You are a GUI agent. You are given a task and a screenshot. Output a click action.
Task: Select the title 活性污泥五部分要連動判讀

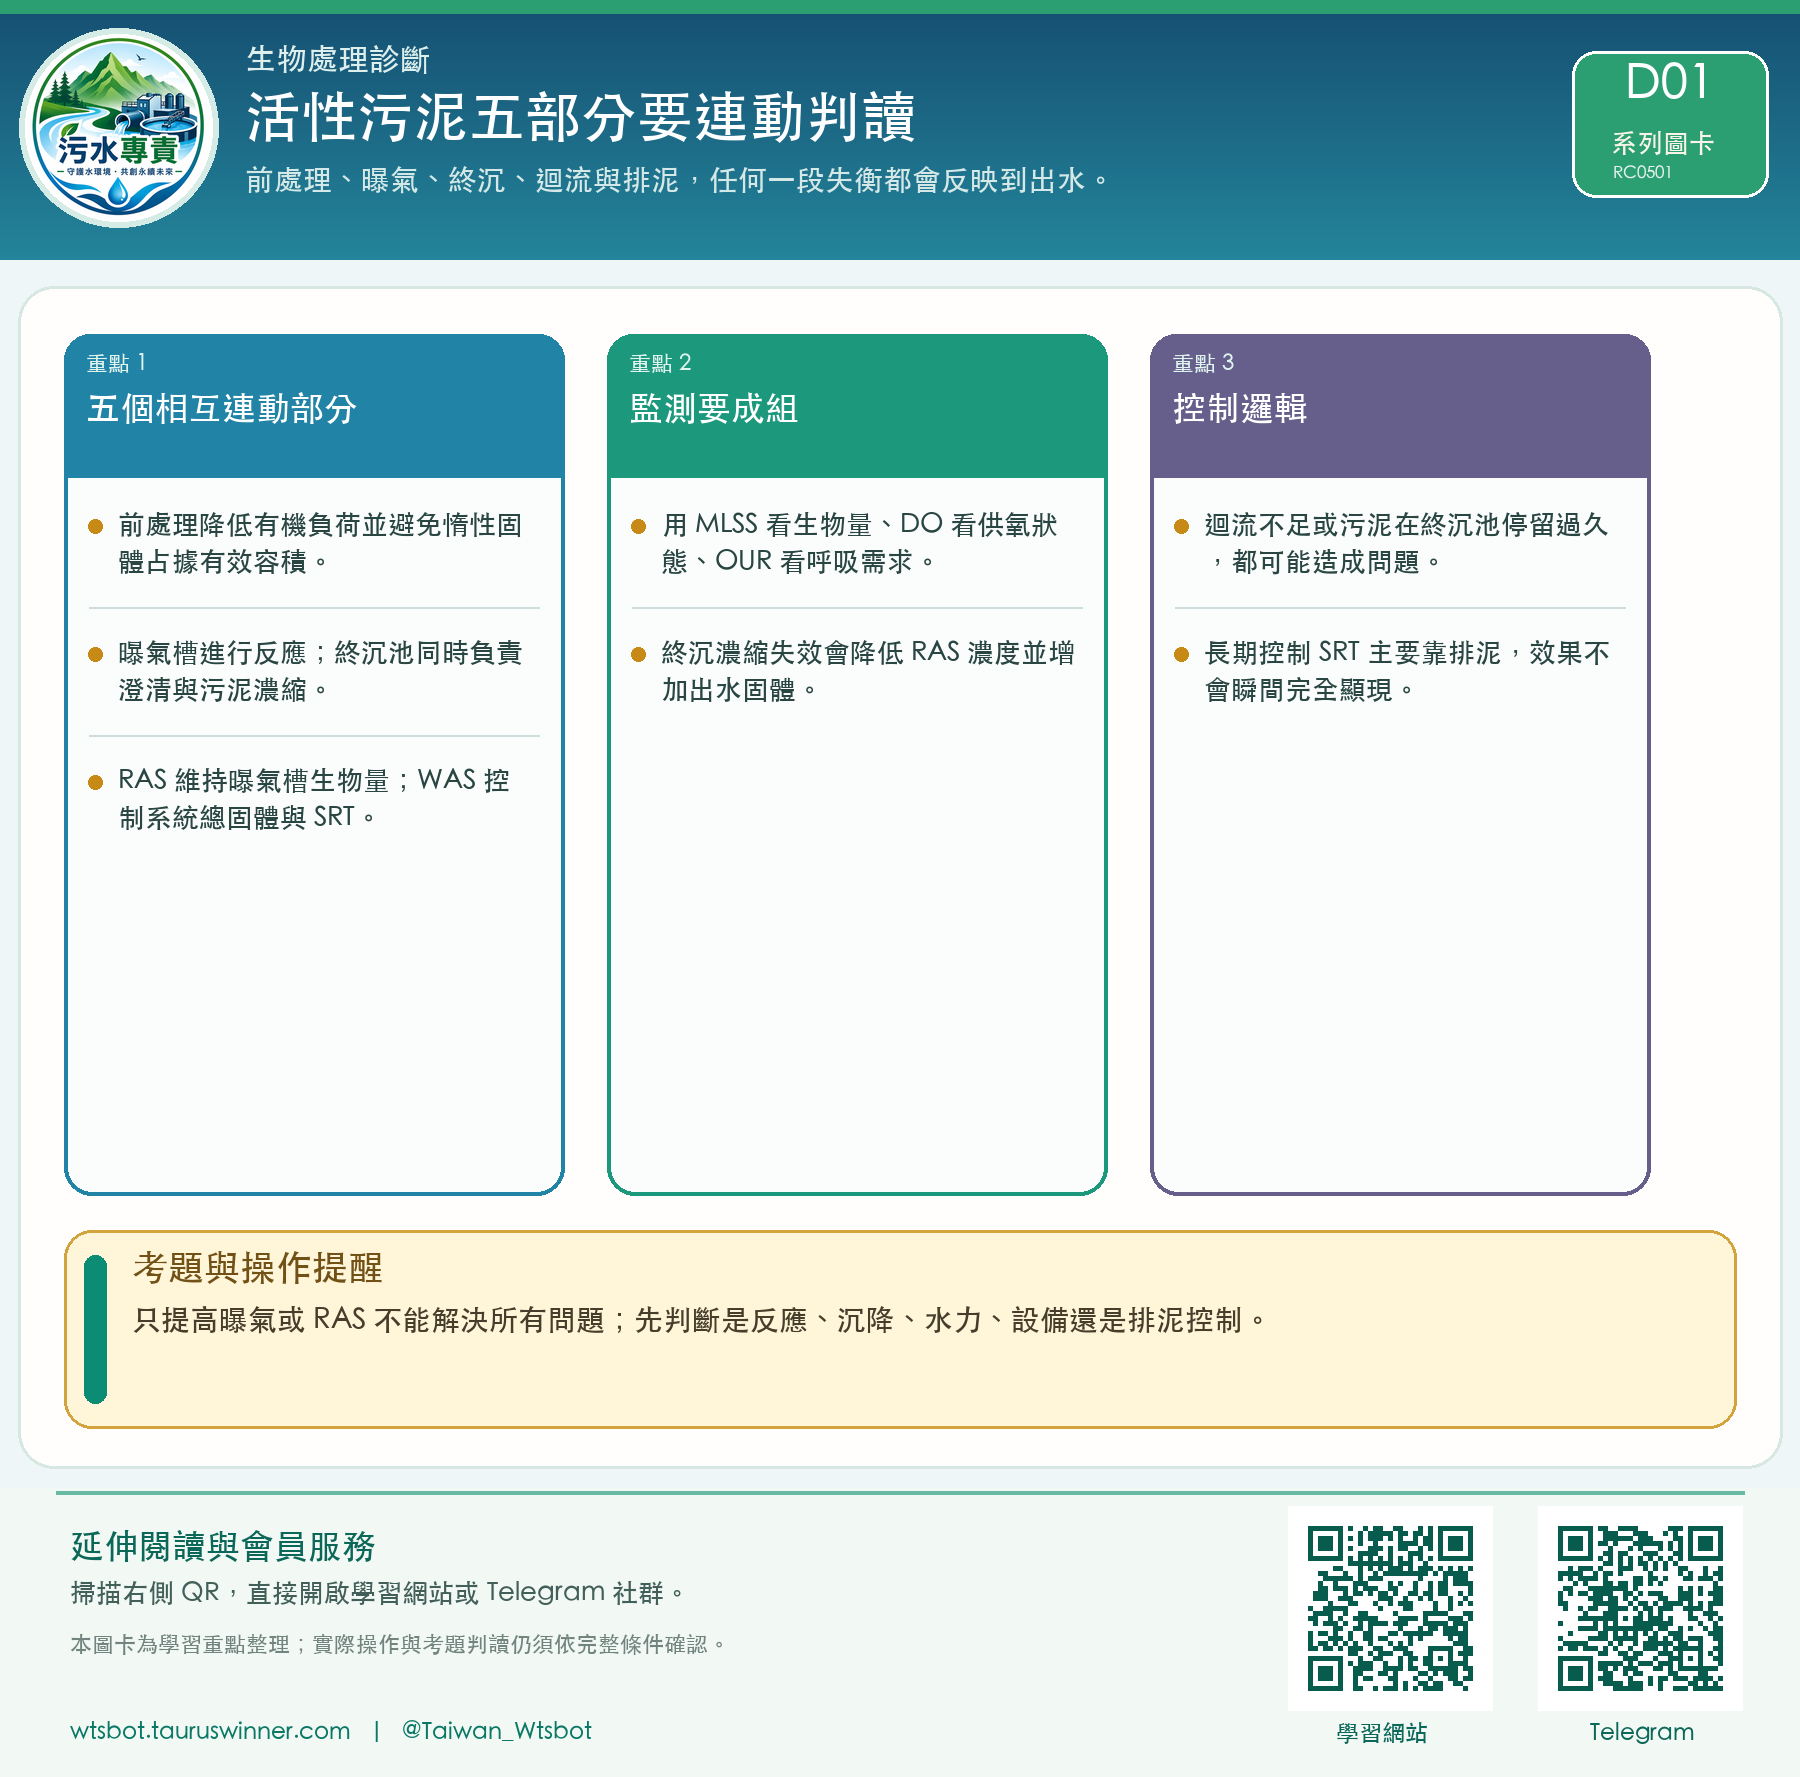click(581, 117)
